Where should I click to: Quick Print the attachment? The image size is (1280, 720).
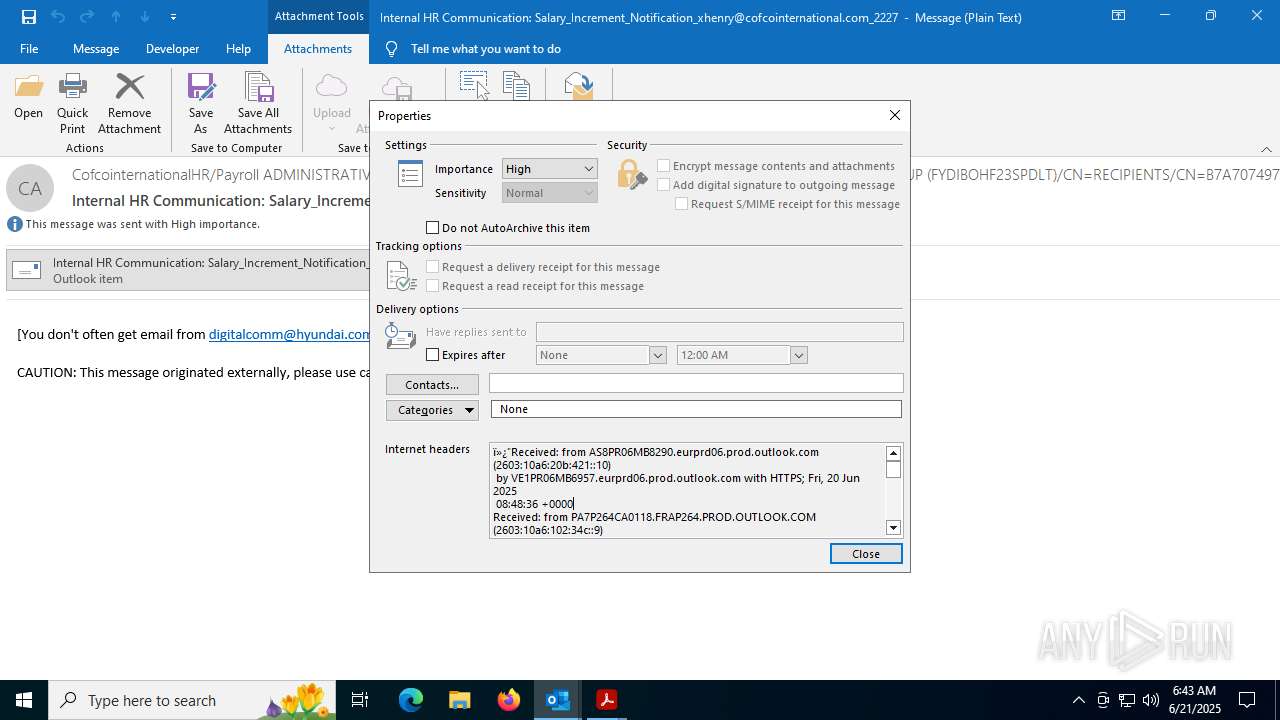pos(72,104)
